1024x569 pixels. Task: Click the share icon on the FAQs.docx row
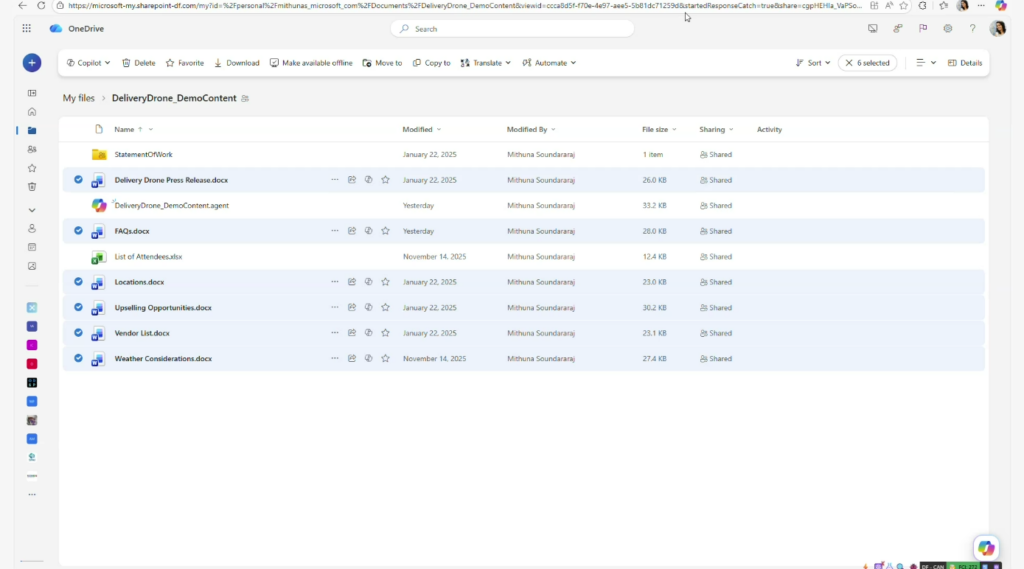(x=352, y=231)
